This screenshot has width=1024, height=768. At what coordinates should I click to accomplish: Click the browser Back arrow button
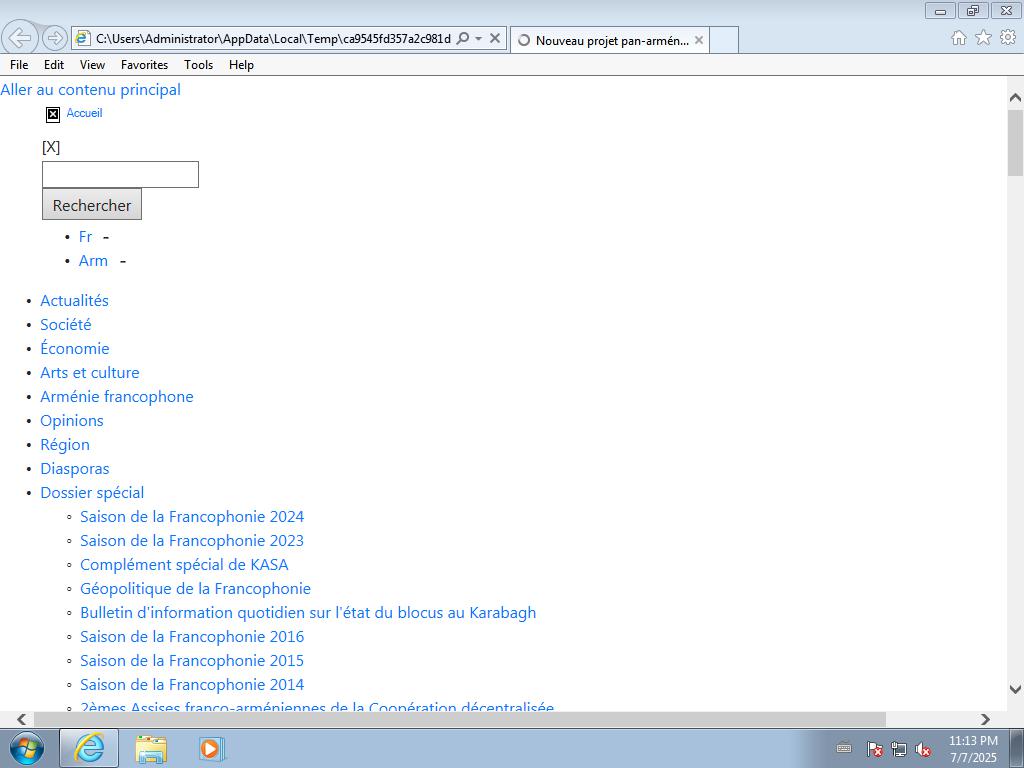(20, 38)
